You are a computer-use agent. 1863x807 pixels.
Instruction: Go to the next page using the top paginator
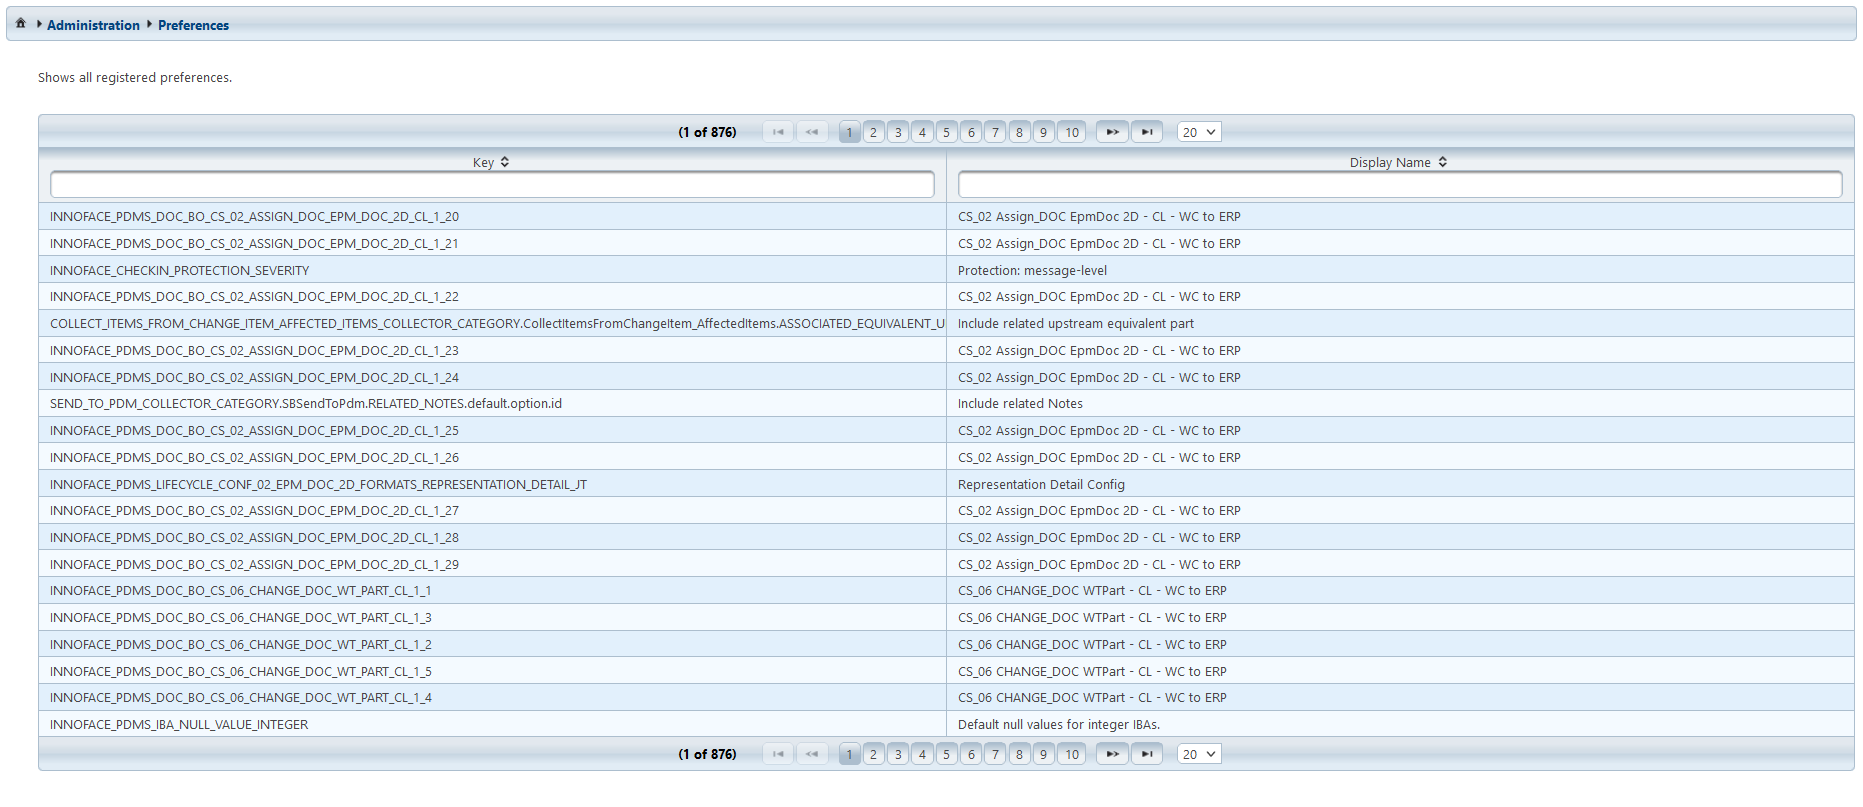coord(1111,132)
